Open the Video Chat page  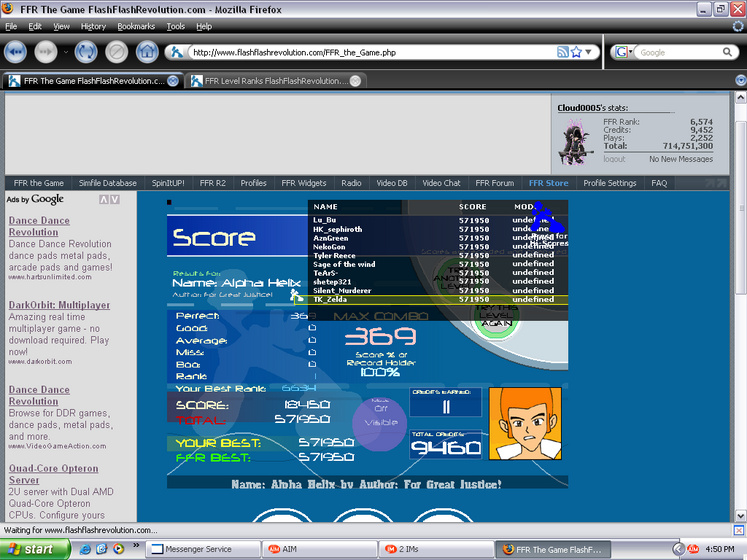tap(441, 183)
